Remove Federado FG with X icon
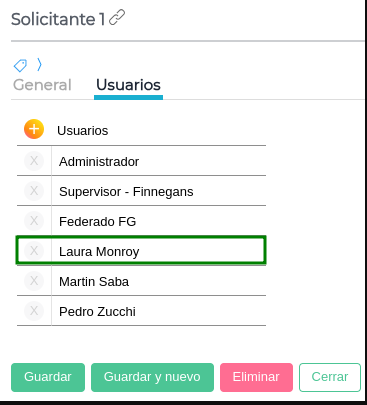367x405 pixels. [x=34, y=221]
